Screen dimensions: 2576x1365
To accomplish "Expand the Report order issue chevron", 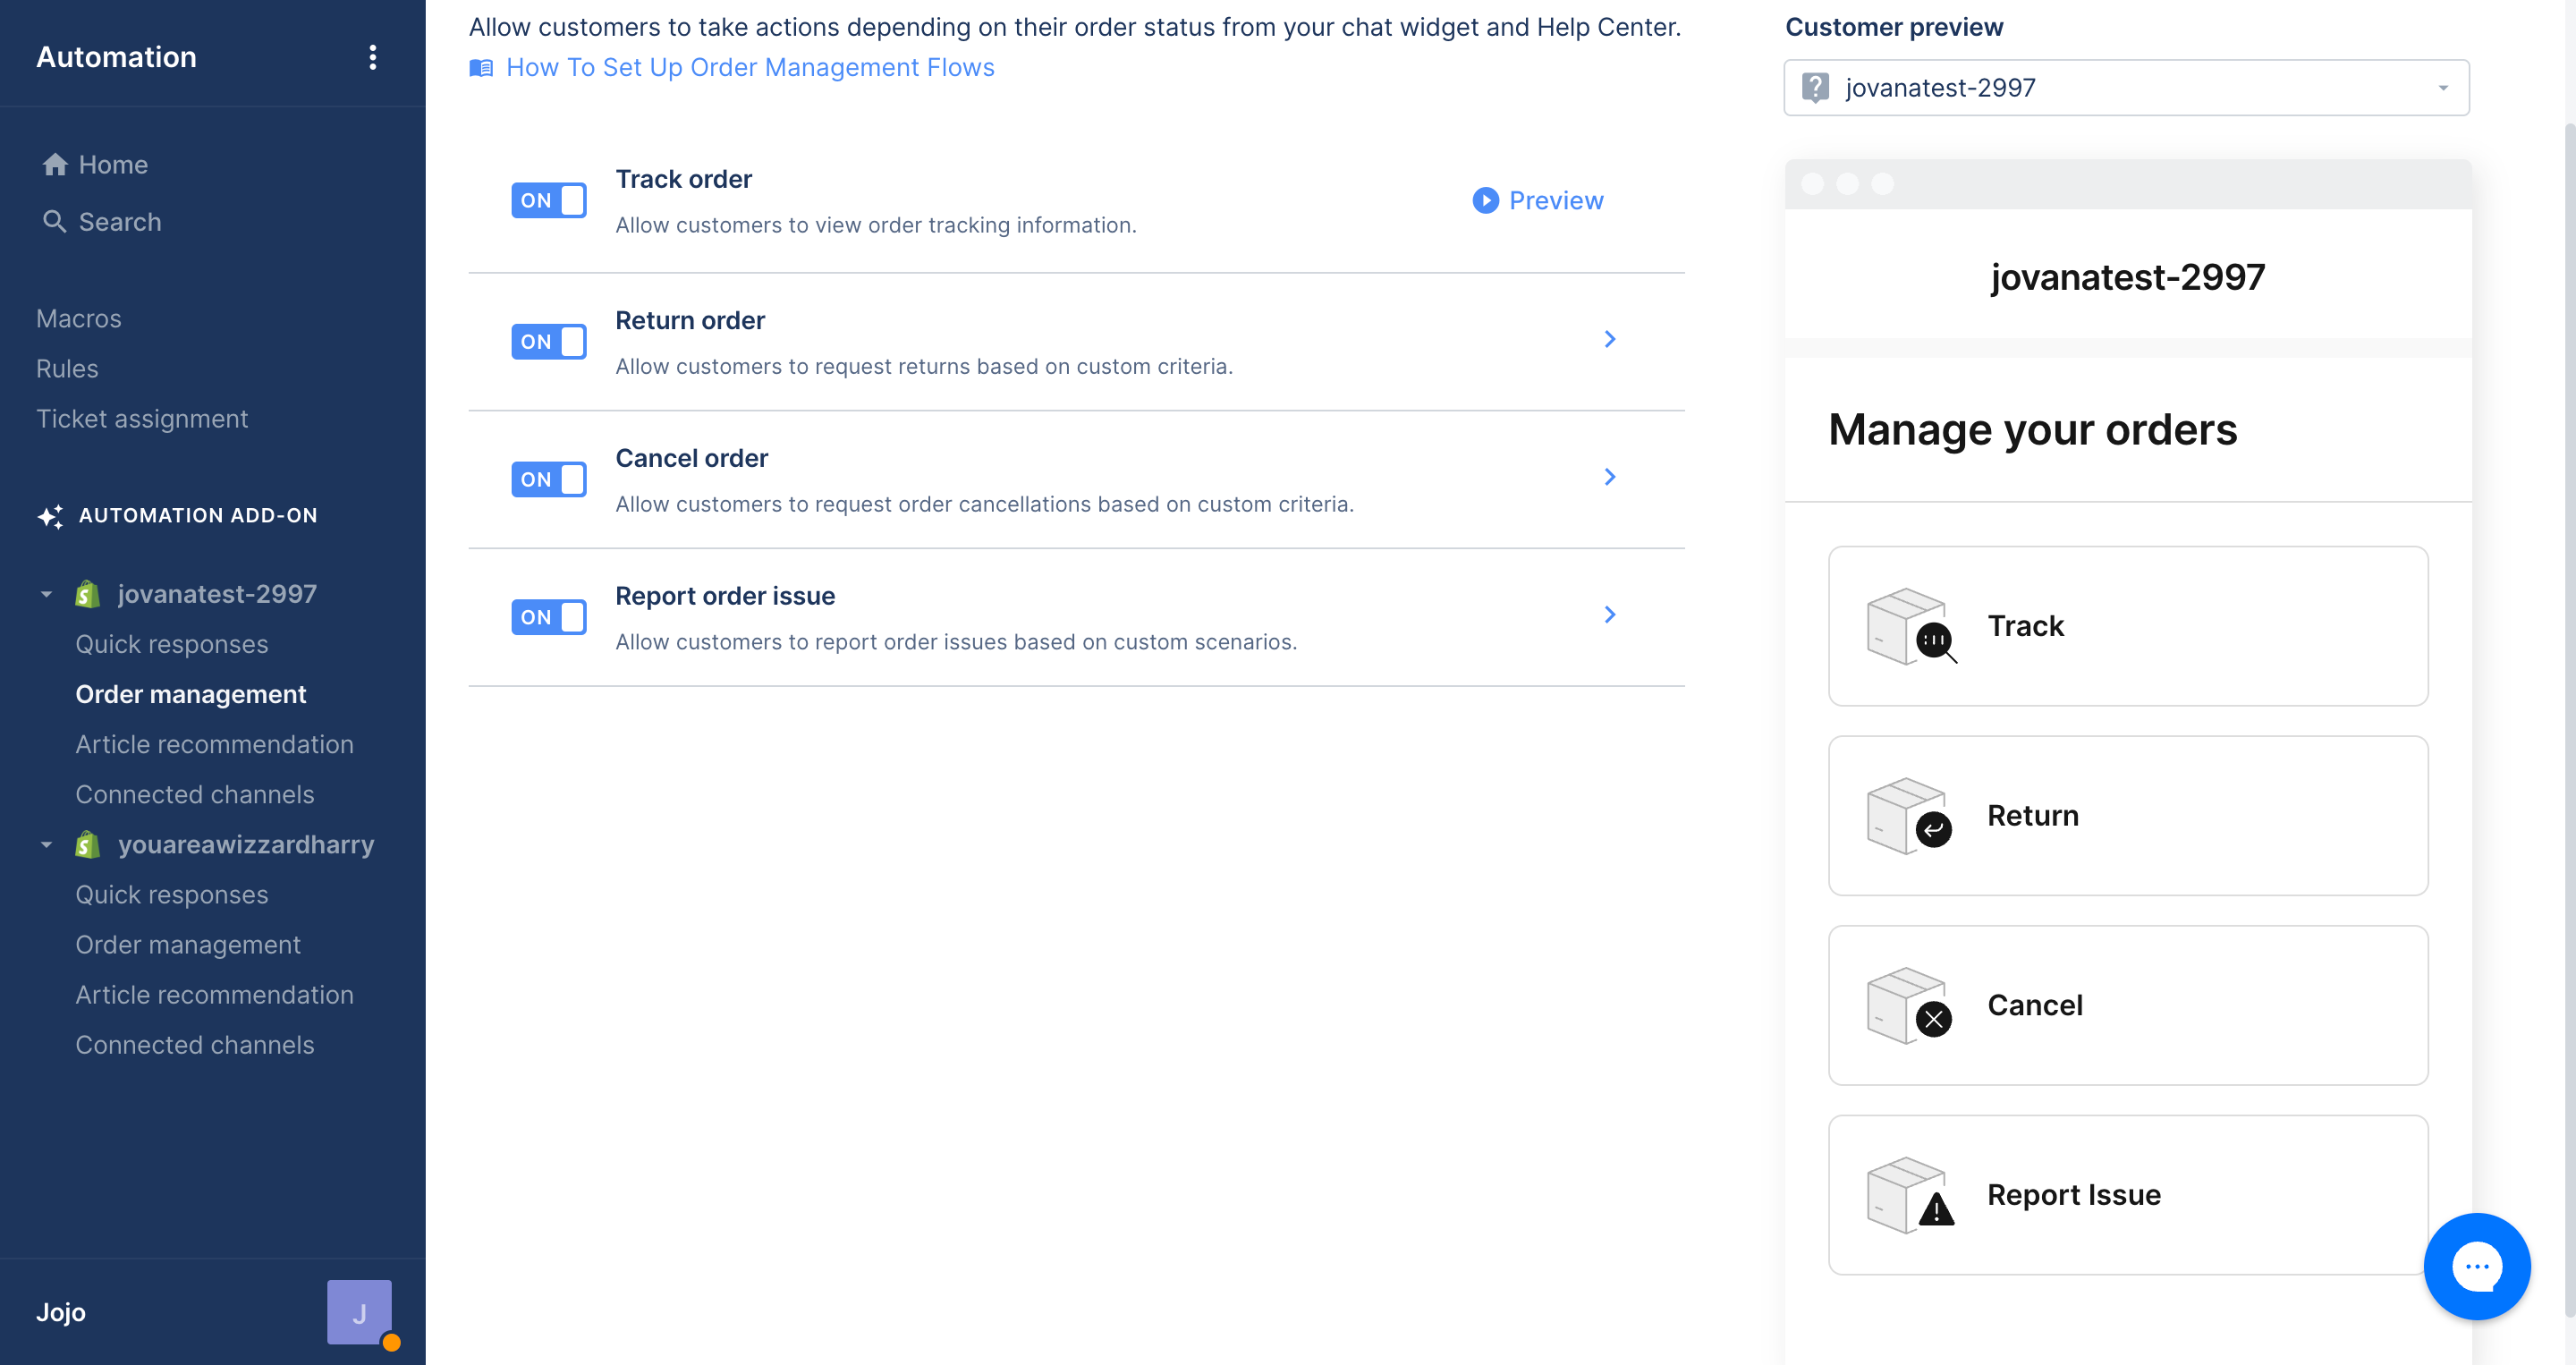I will 1609,615.
